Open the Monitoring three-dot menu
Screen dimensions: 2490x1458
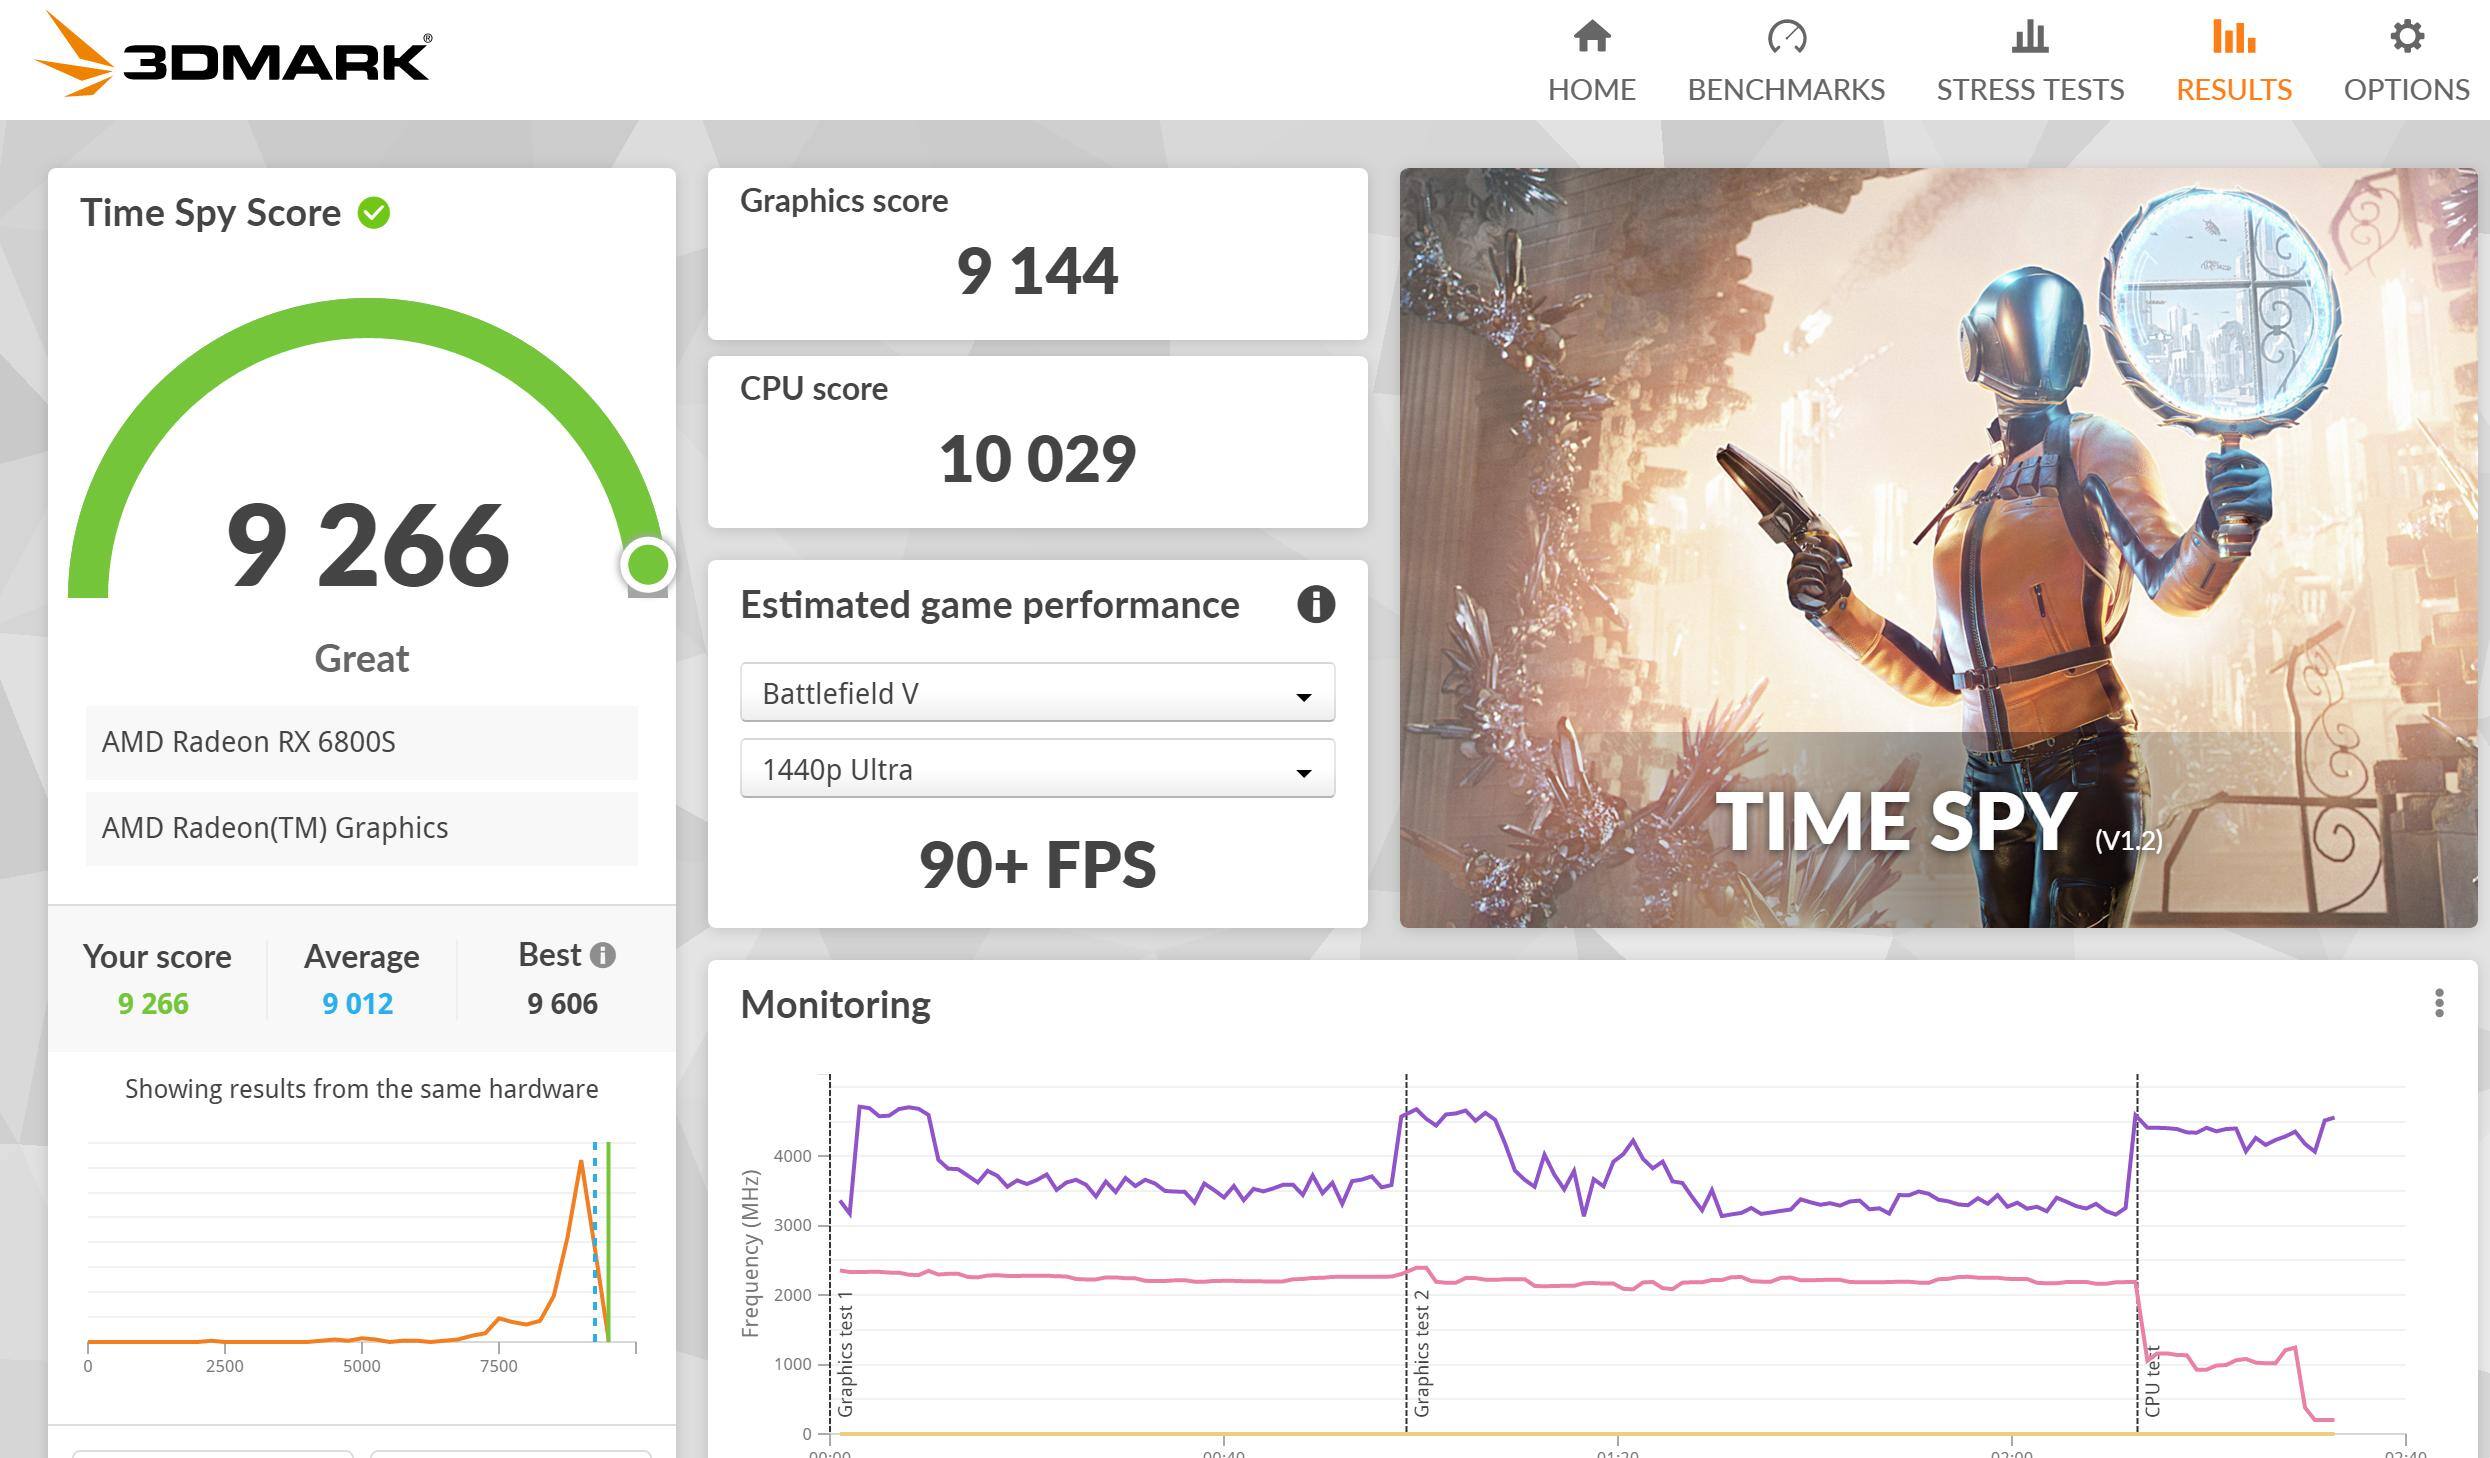[x=2439, y=1003]
